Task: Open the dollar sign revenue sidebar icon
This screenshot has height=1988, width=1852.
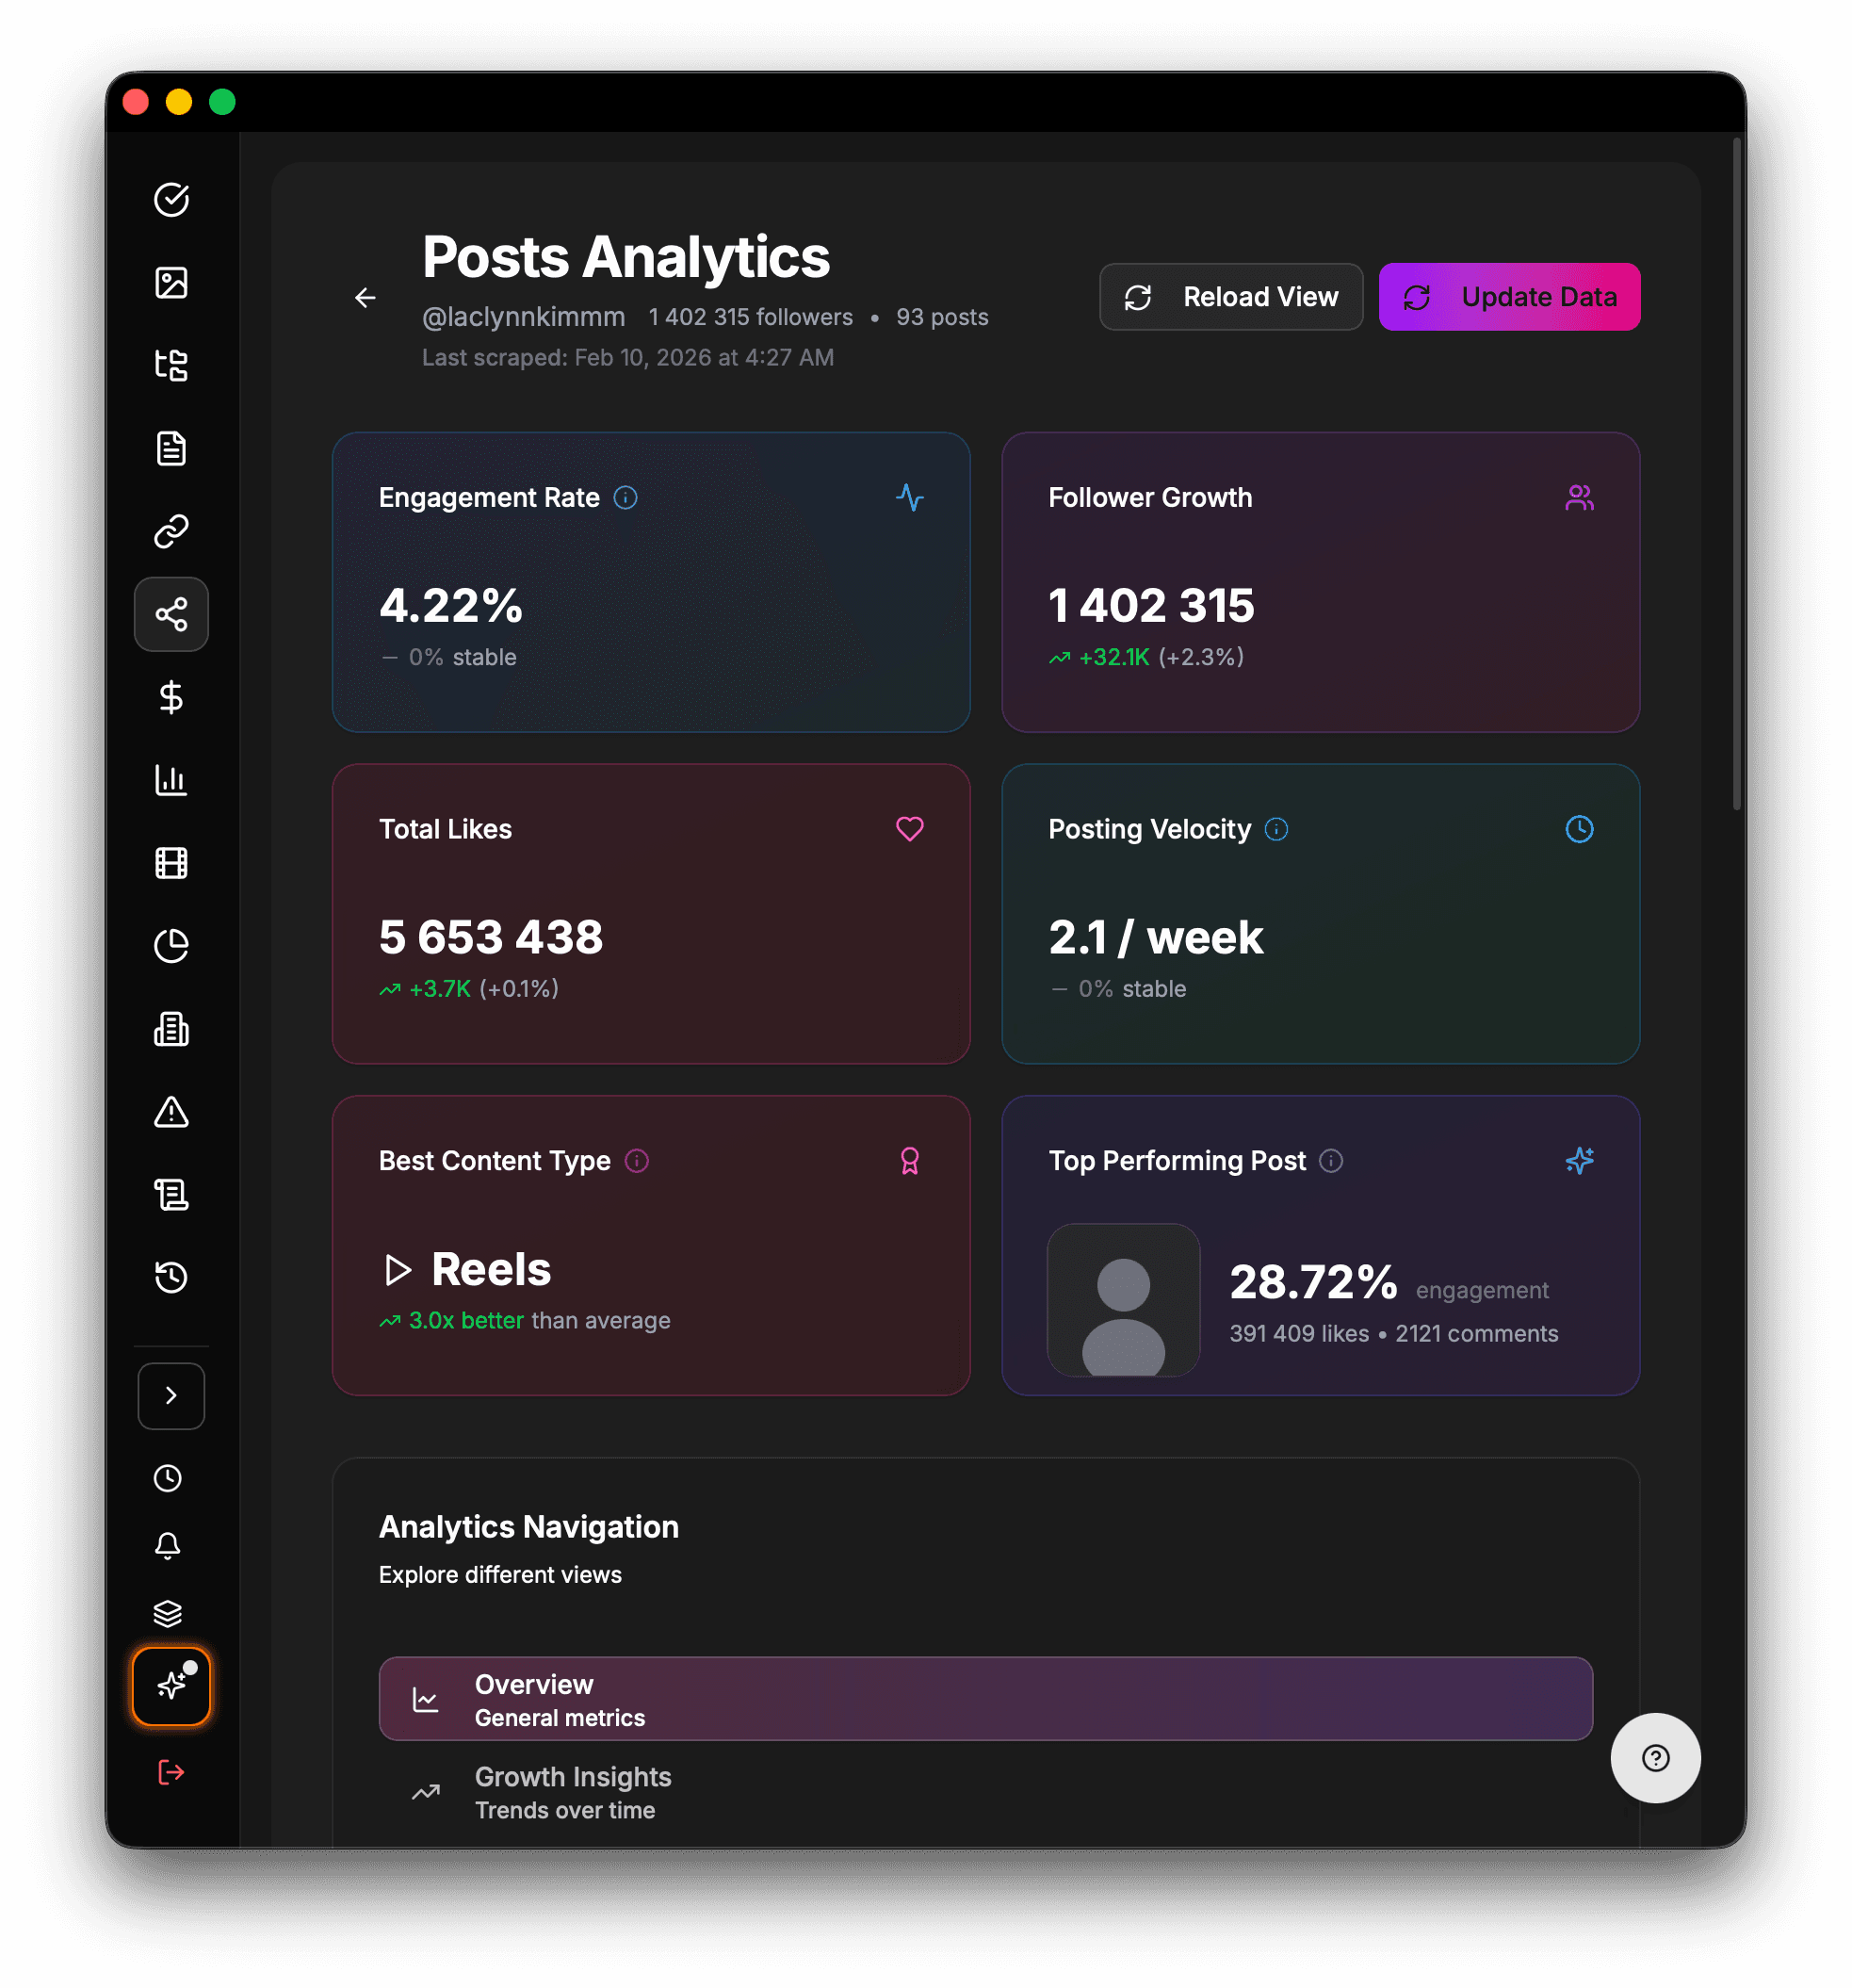Action: pyautogui.click(x=171, y=697)
